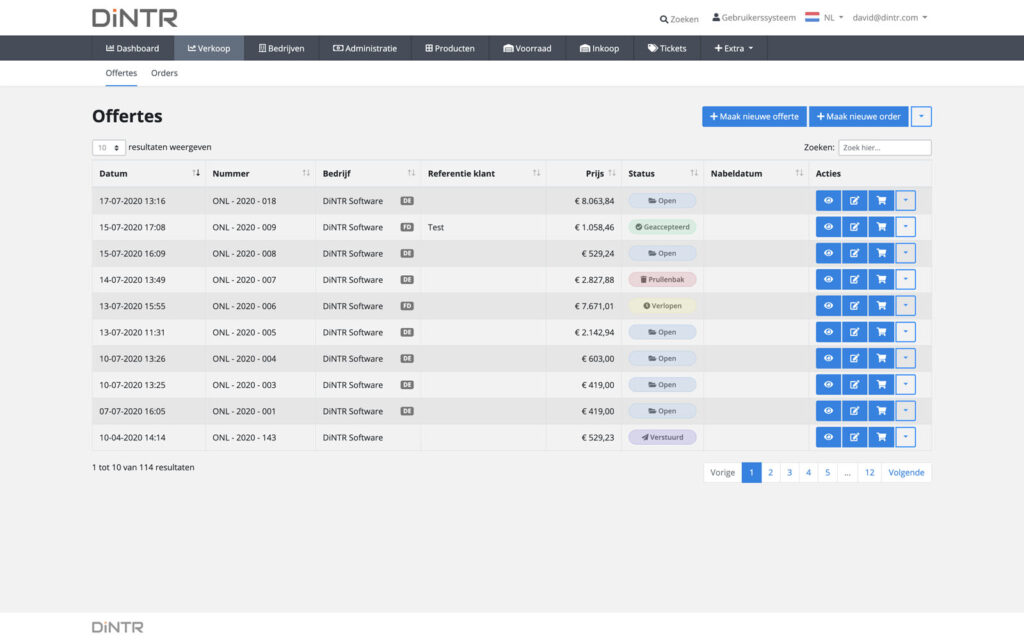This screenshot has height=640, width=1024.
Task: Click the edit icon for offer ONL - 2020 - 009
Action: tap(854, 227)
